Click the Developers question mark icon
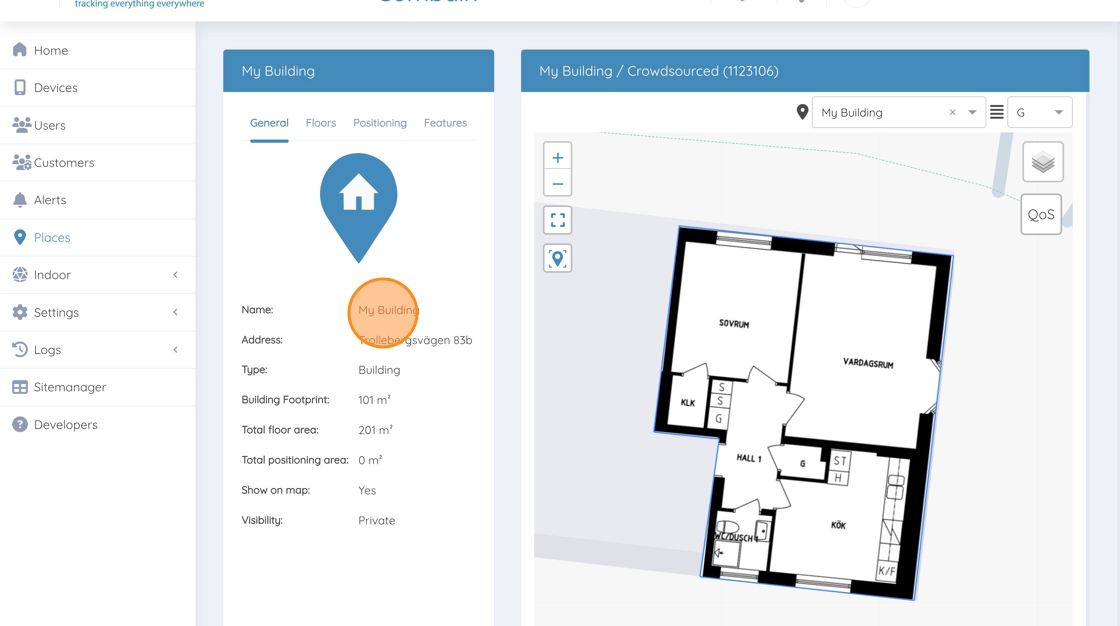Viewport: 1120px width, 626px height. click(x=20, y=424)
